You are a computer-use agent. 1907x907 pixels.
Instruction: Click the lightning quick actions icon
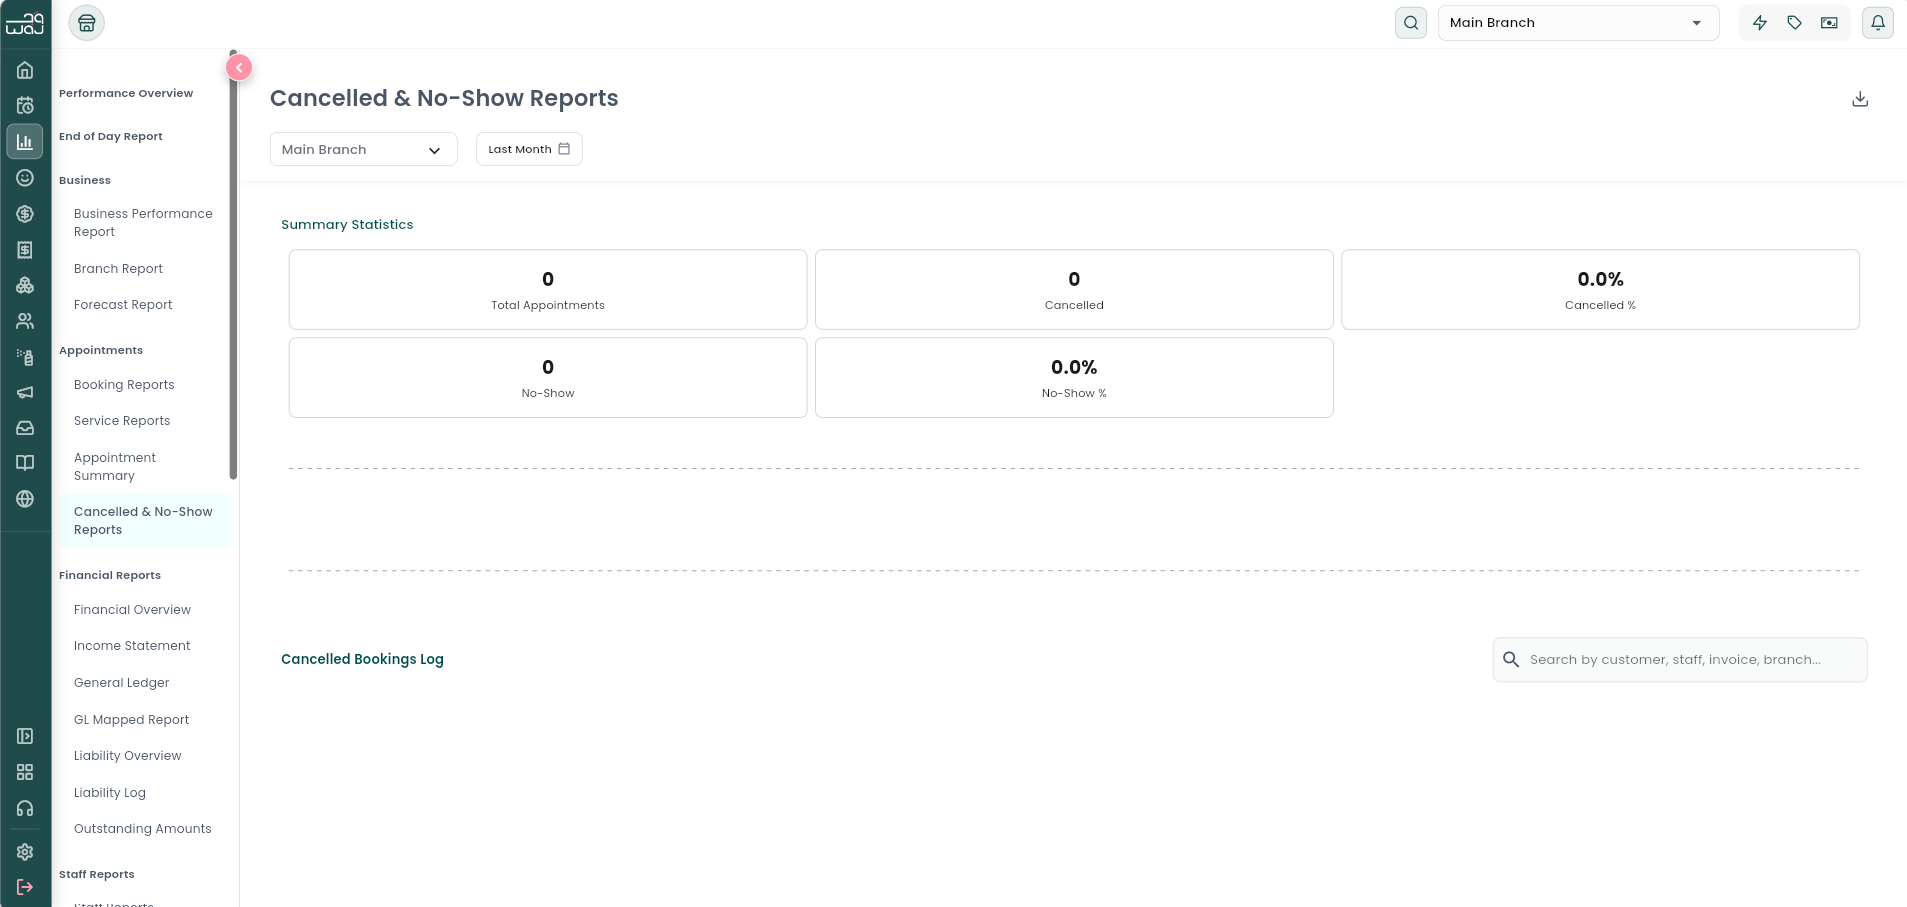pyautogui.click(x=1760, y=23)
